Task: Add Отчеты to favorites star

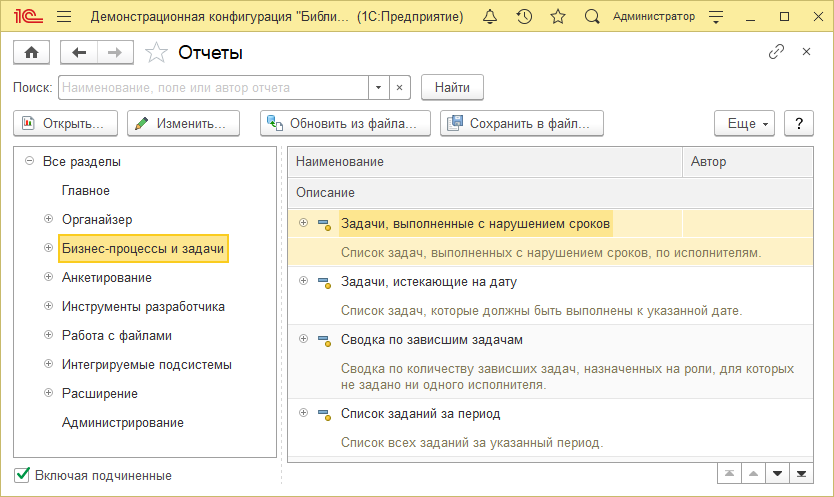Action: (x=156, y=53)
